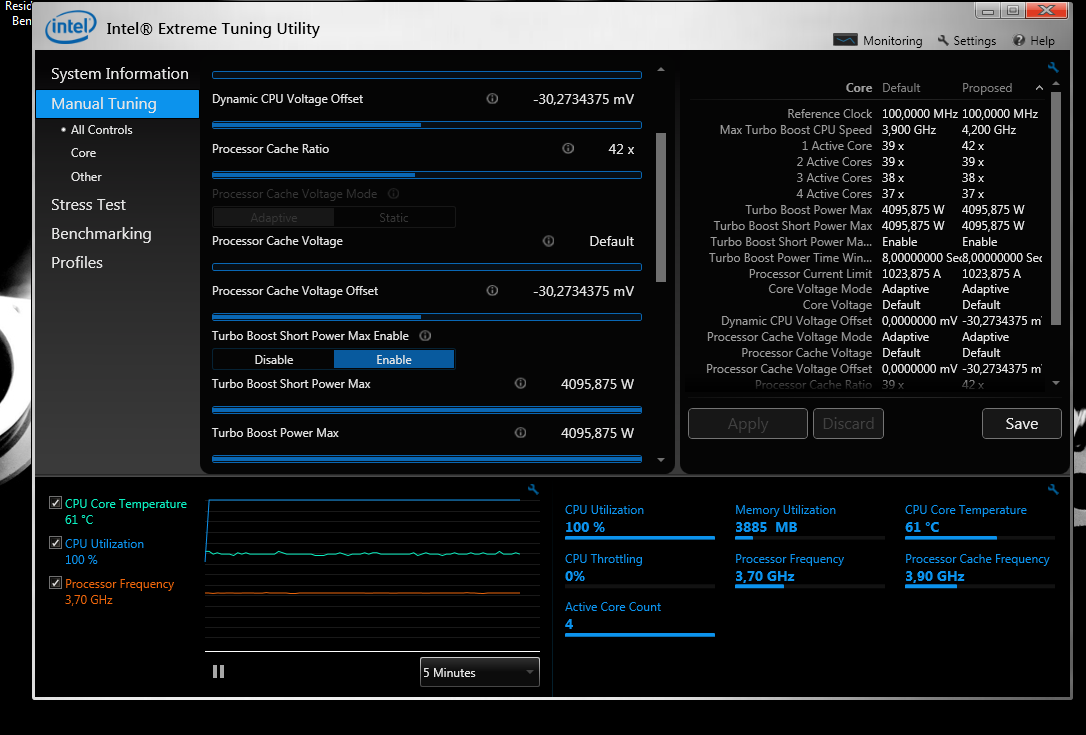Open Other sub-item under Manual Tuning
Image resolution: width=1086 pixels, height=735 pixels.
(x=86, y=177)
